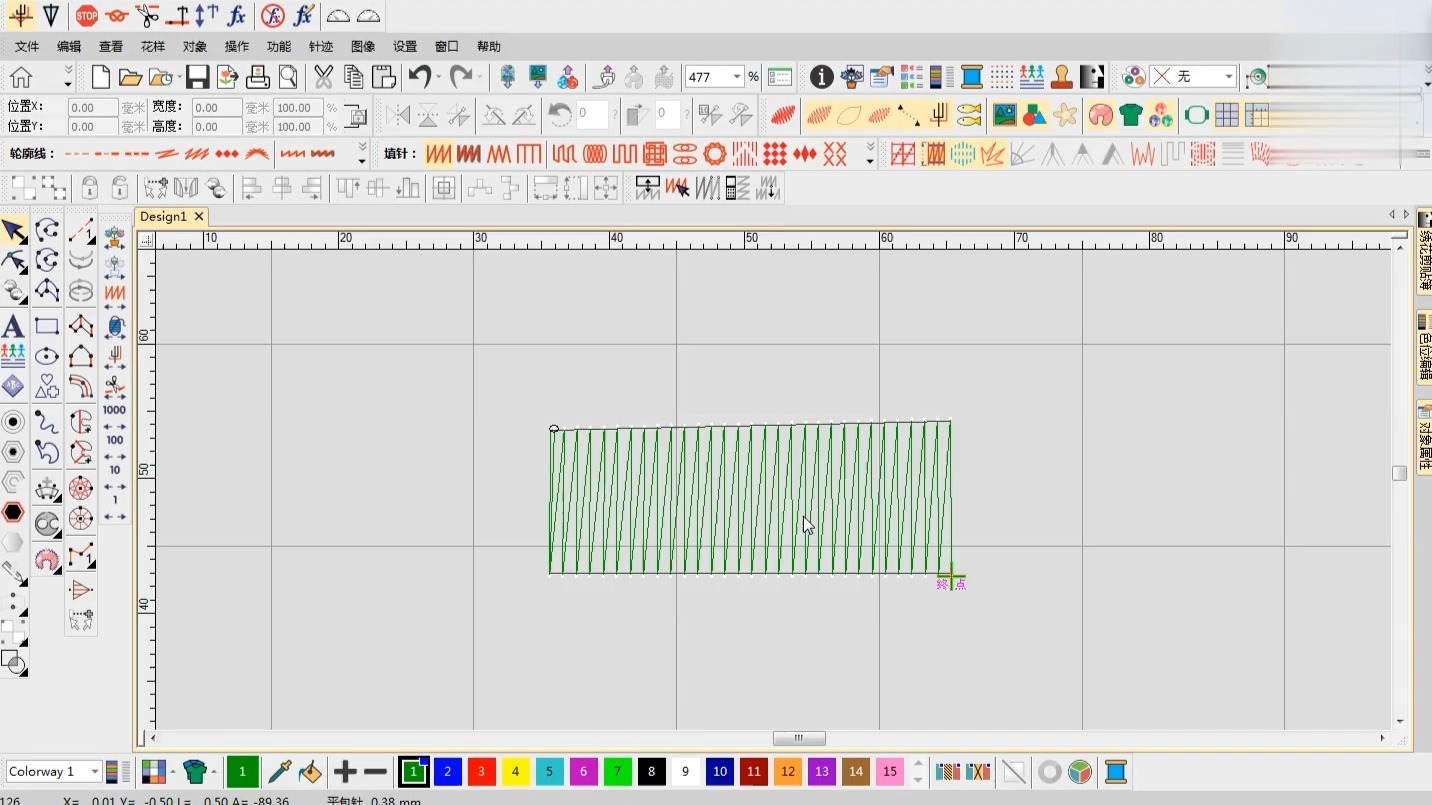This screenshot has height=805, width=1432.
Task: Paste from clipboard icon
Action: pyautogui.click(x=384, y=77)
